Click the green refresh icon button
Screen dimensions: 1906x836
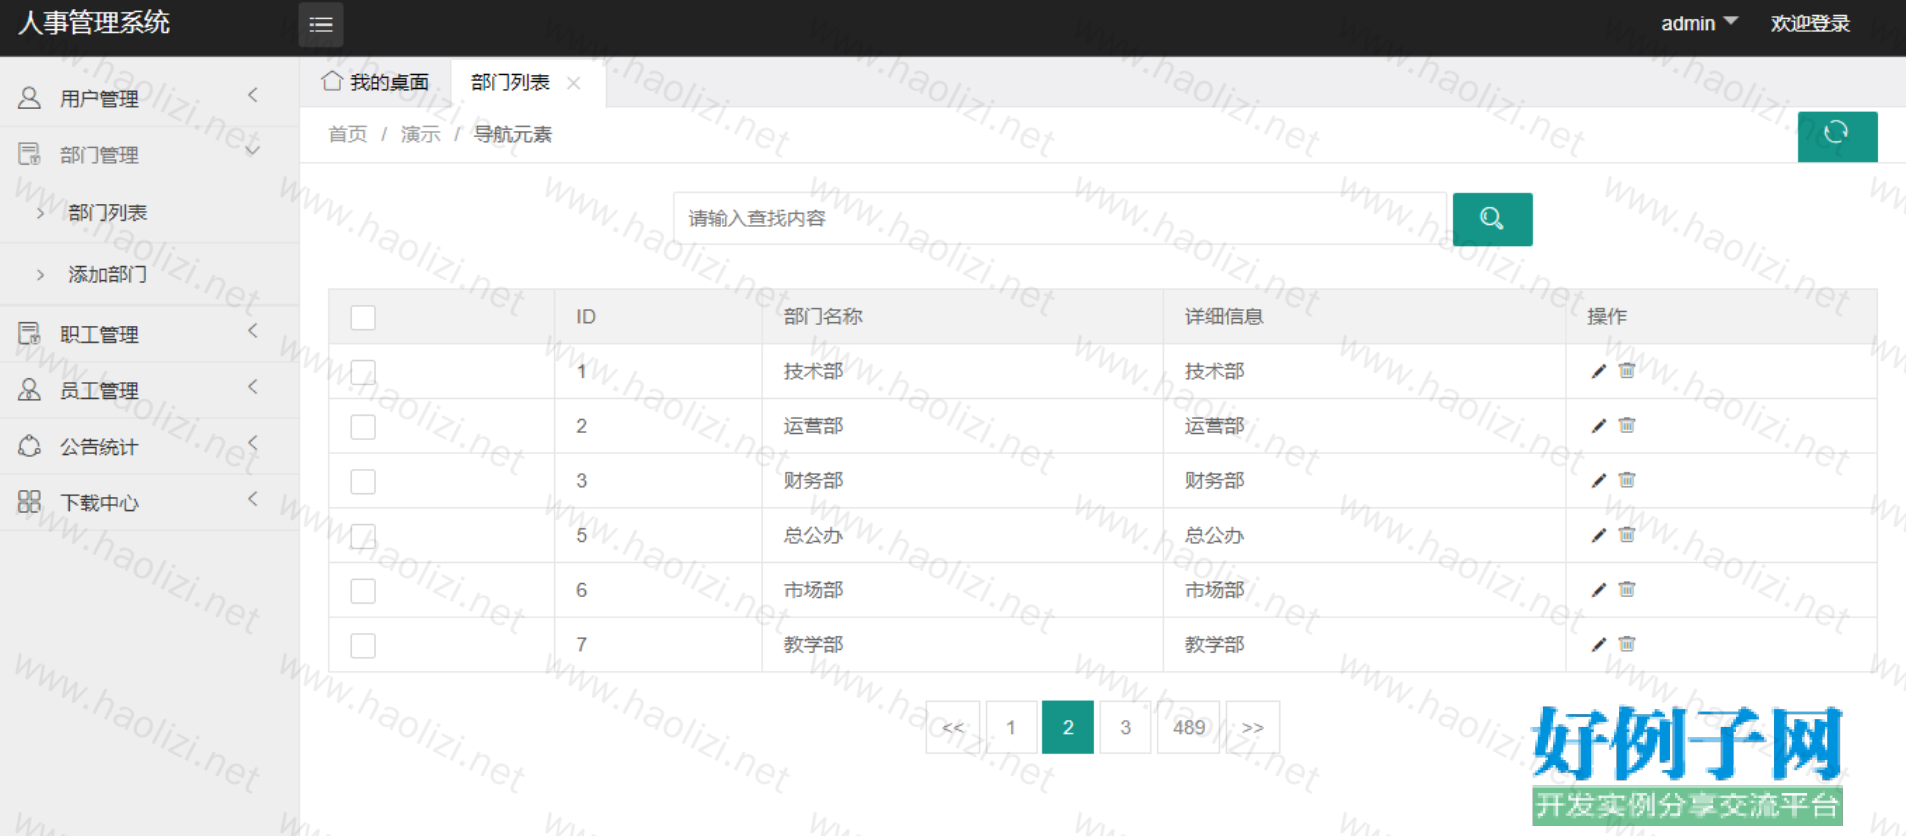pyautogui.click(x=1836, y=135)
